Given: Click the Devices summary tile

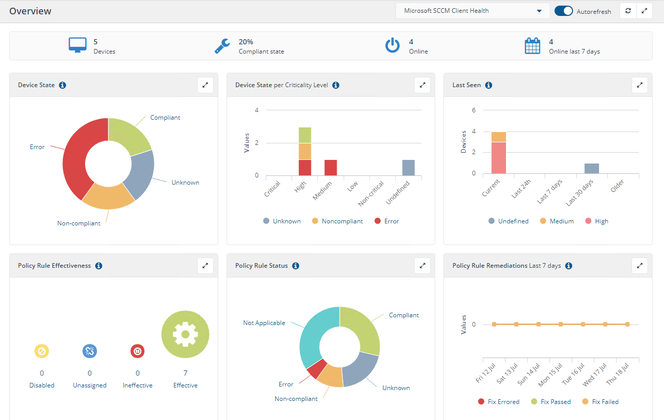Looking at the screenshot, I should click(x=92, y=46).
